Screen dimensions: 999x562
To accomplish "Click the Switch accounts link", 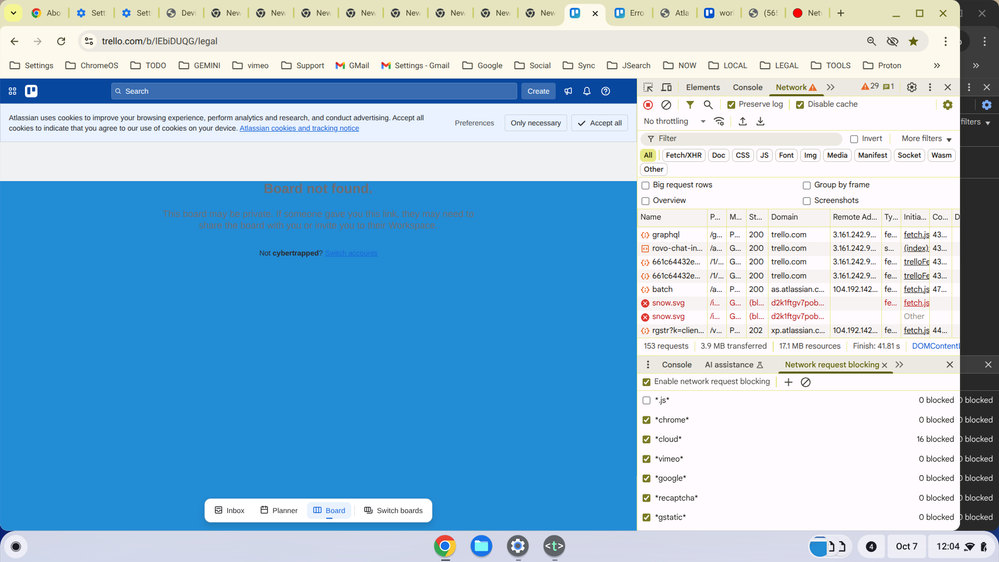I will click(351, 253).
